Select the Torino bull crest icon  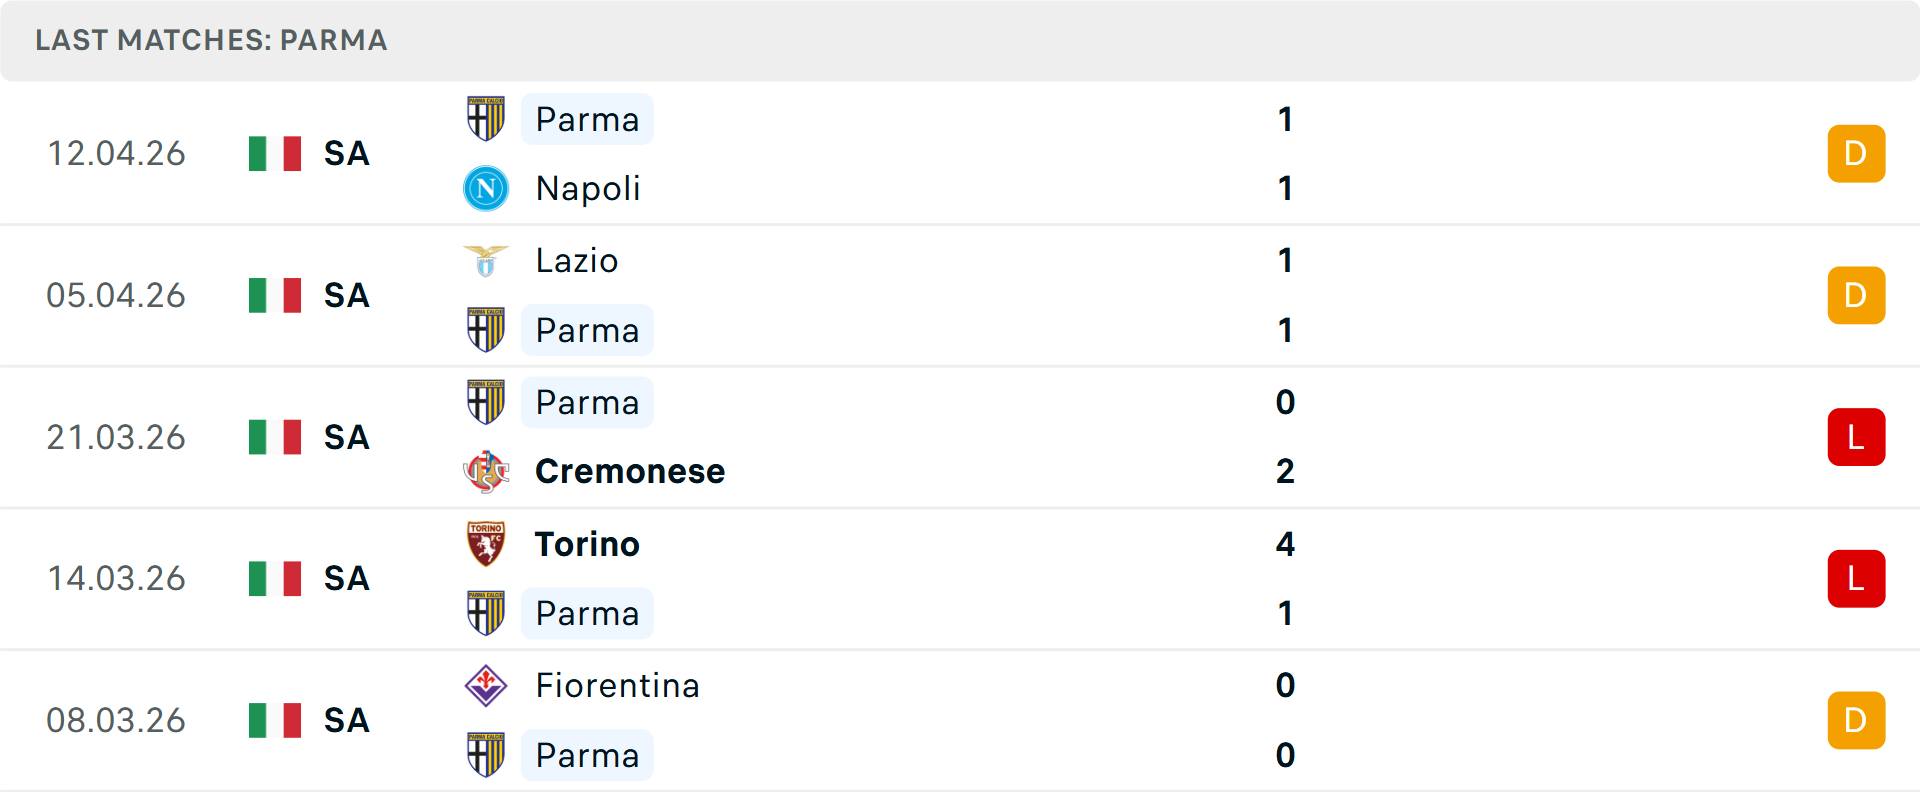tap(486, 545)
